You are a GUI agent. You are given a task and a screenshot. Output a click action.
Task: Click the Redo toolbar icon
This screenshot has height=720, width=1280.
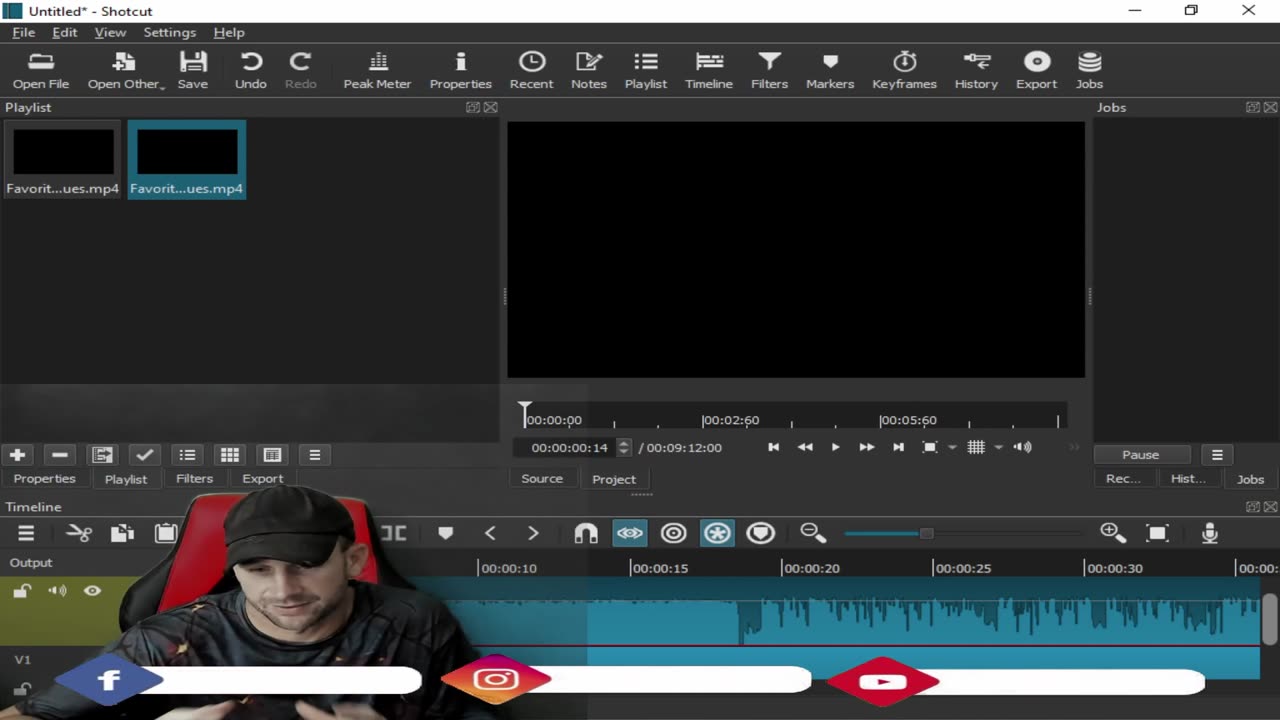click(x=300, y=71)
